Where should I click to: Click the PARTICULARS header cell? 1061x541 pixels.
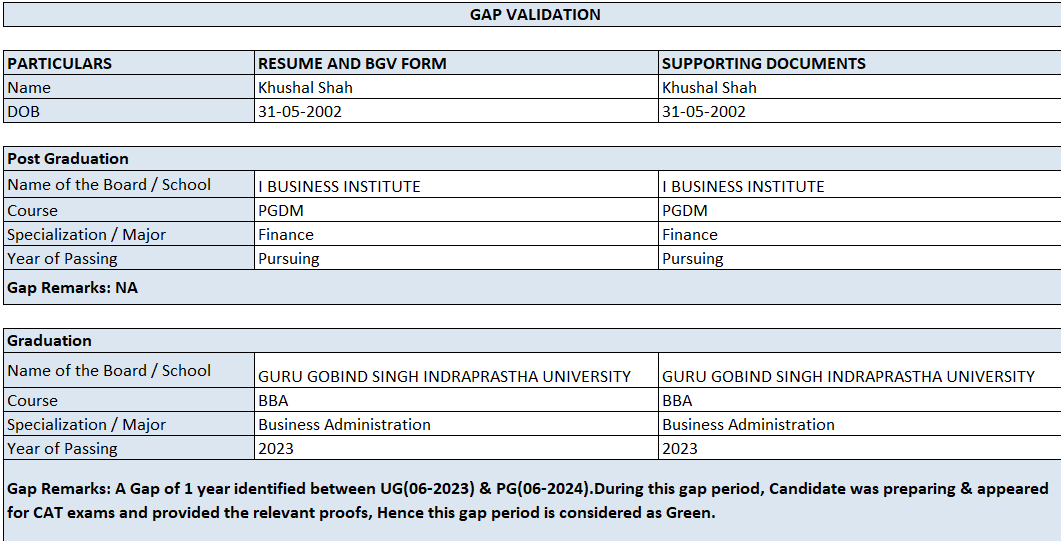(129, 63)
